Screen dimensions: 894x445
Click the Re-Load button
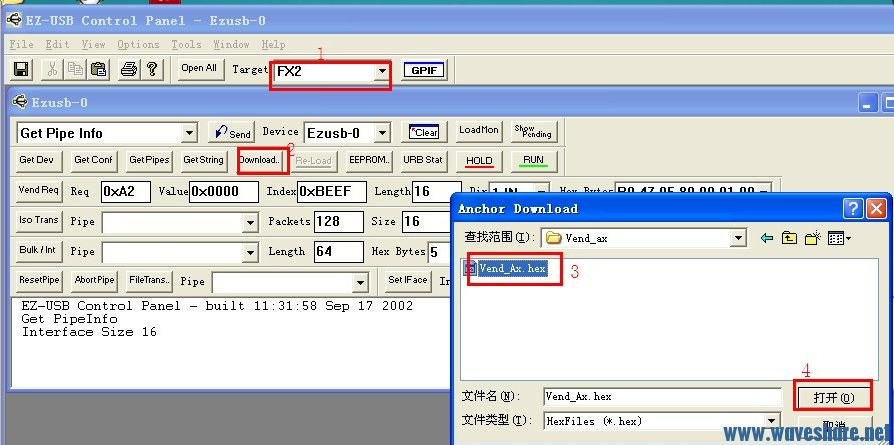pos(313,161)
